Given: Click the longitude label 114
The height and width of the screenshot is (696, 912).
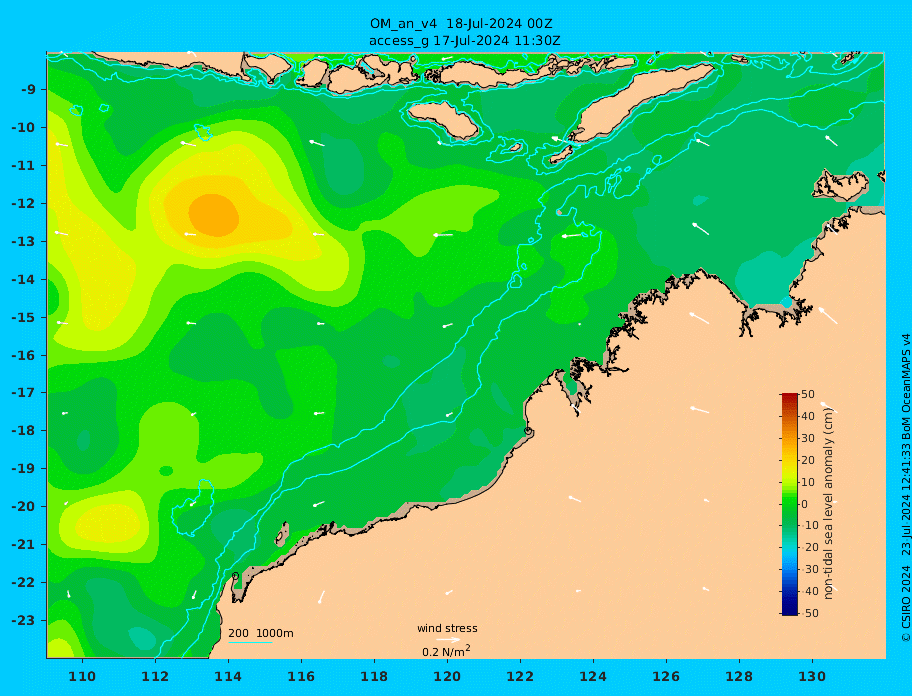Looking at the screenshot, I should click(x=228, y=676).
